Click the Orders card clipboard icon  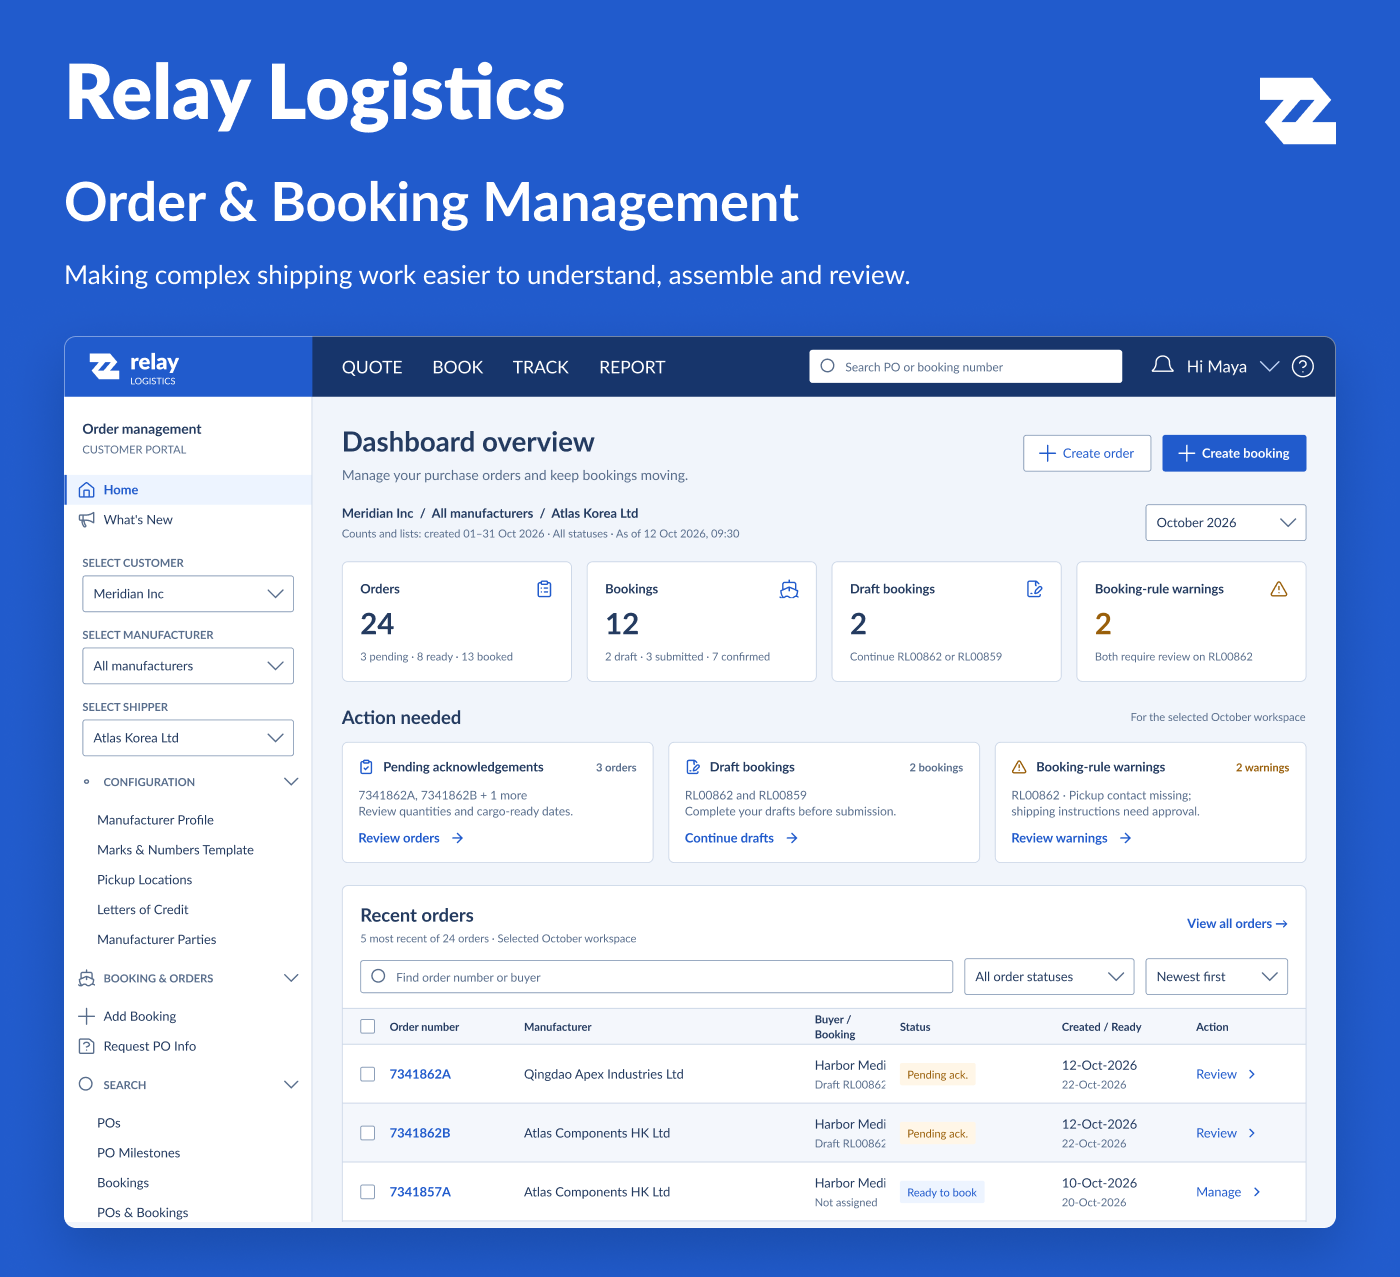(544, 589)
